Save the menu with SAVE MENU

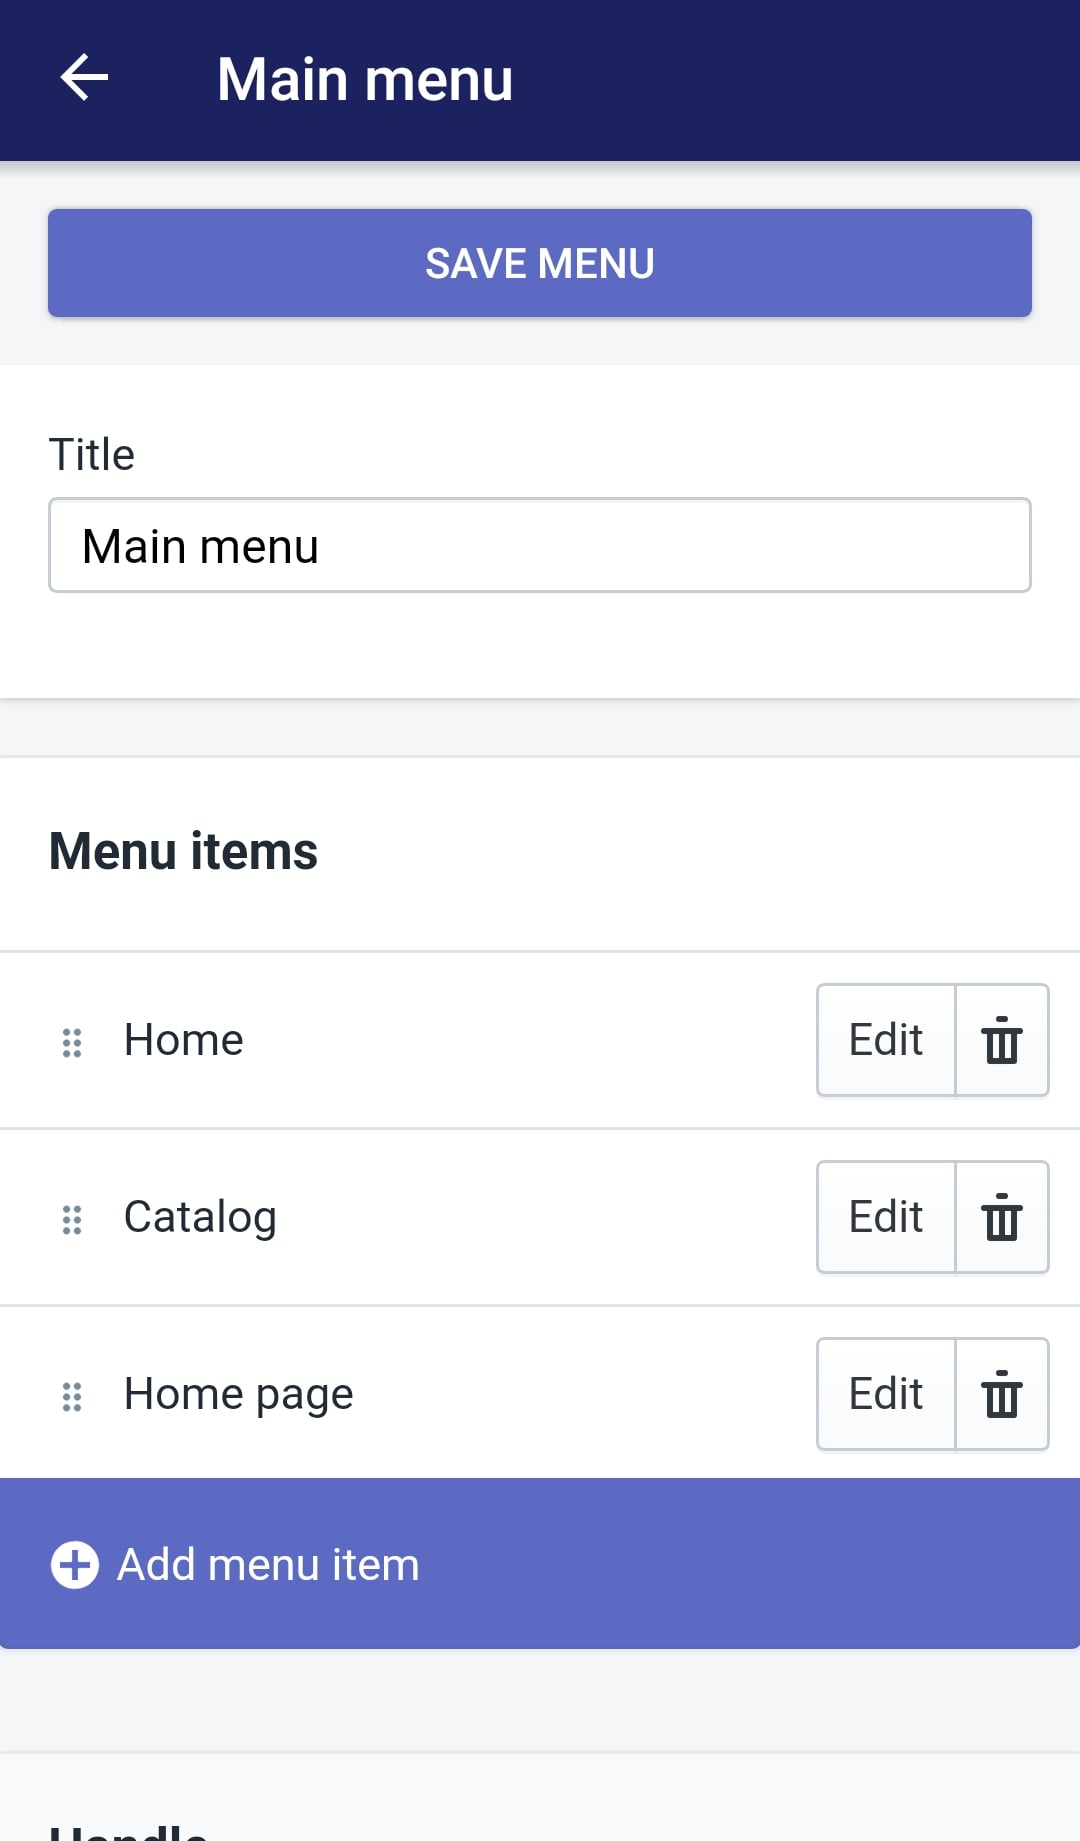[x=540, y=263]
